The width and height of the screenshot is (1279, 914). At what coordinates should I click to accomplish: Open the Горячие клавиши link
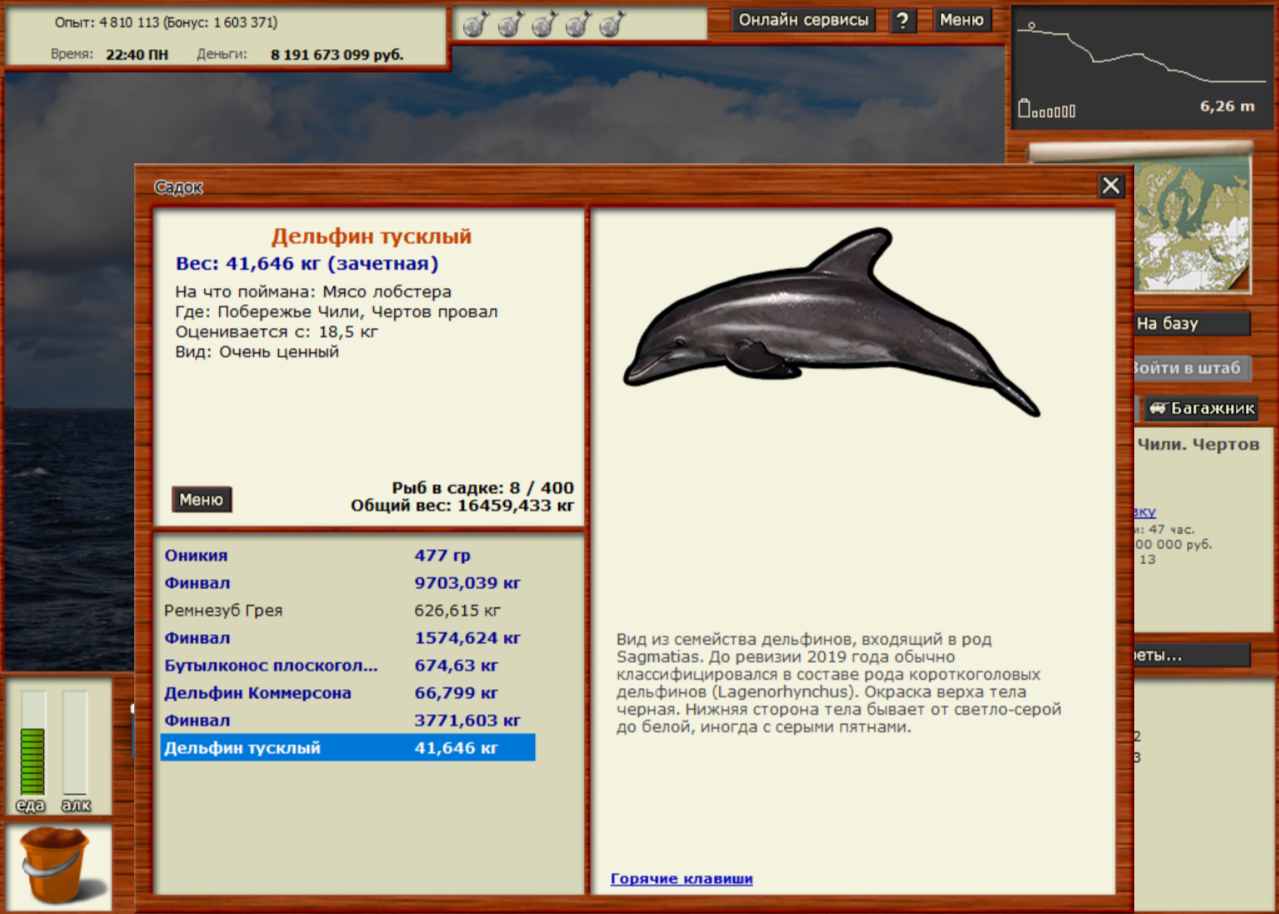click(681, 879)
